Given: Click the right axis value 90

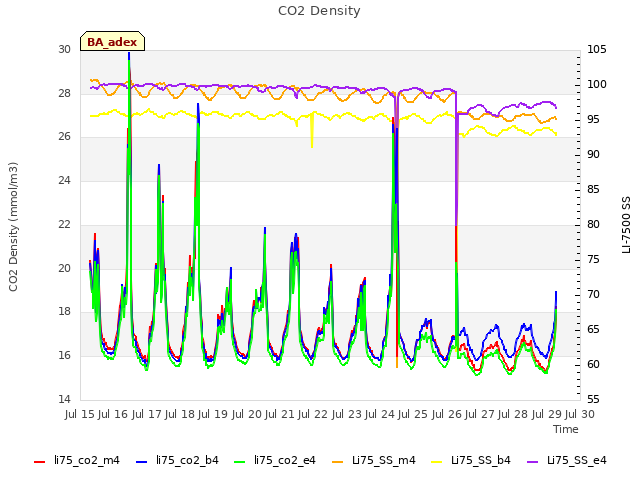Looking at the screenshot, I should [593, 154].
